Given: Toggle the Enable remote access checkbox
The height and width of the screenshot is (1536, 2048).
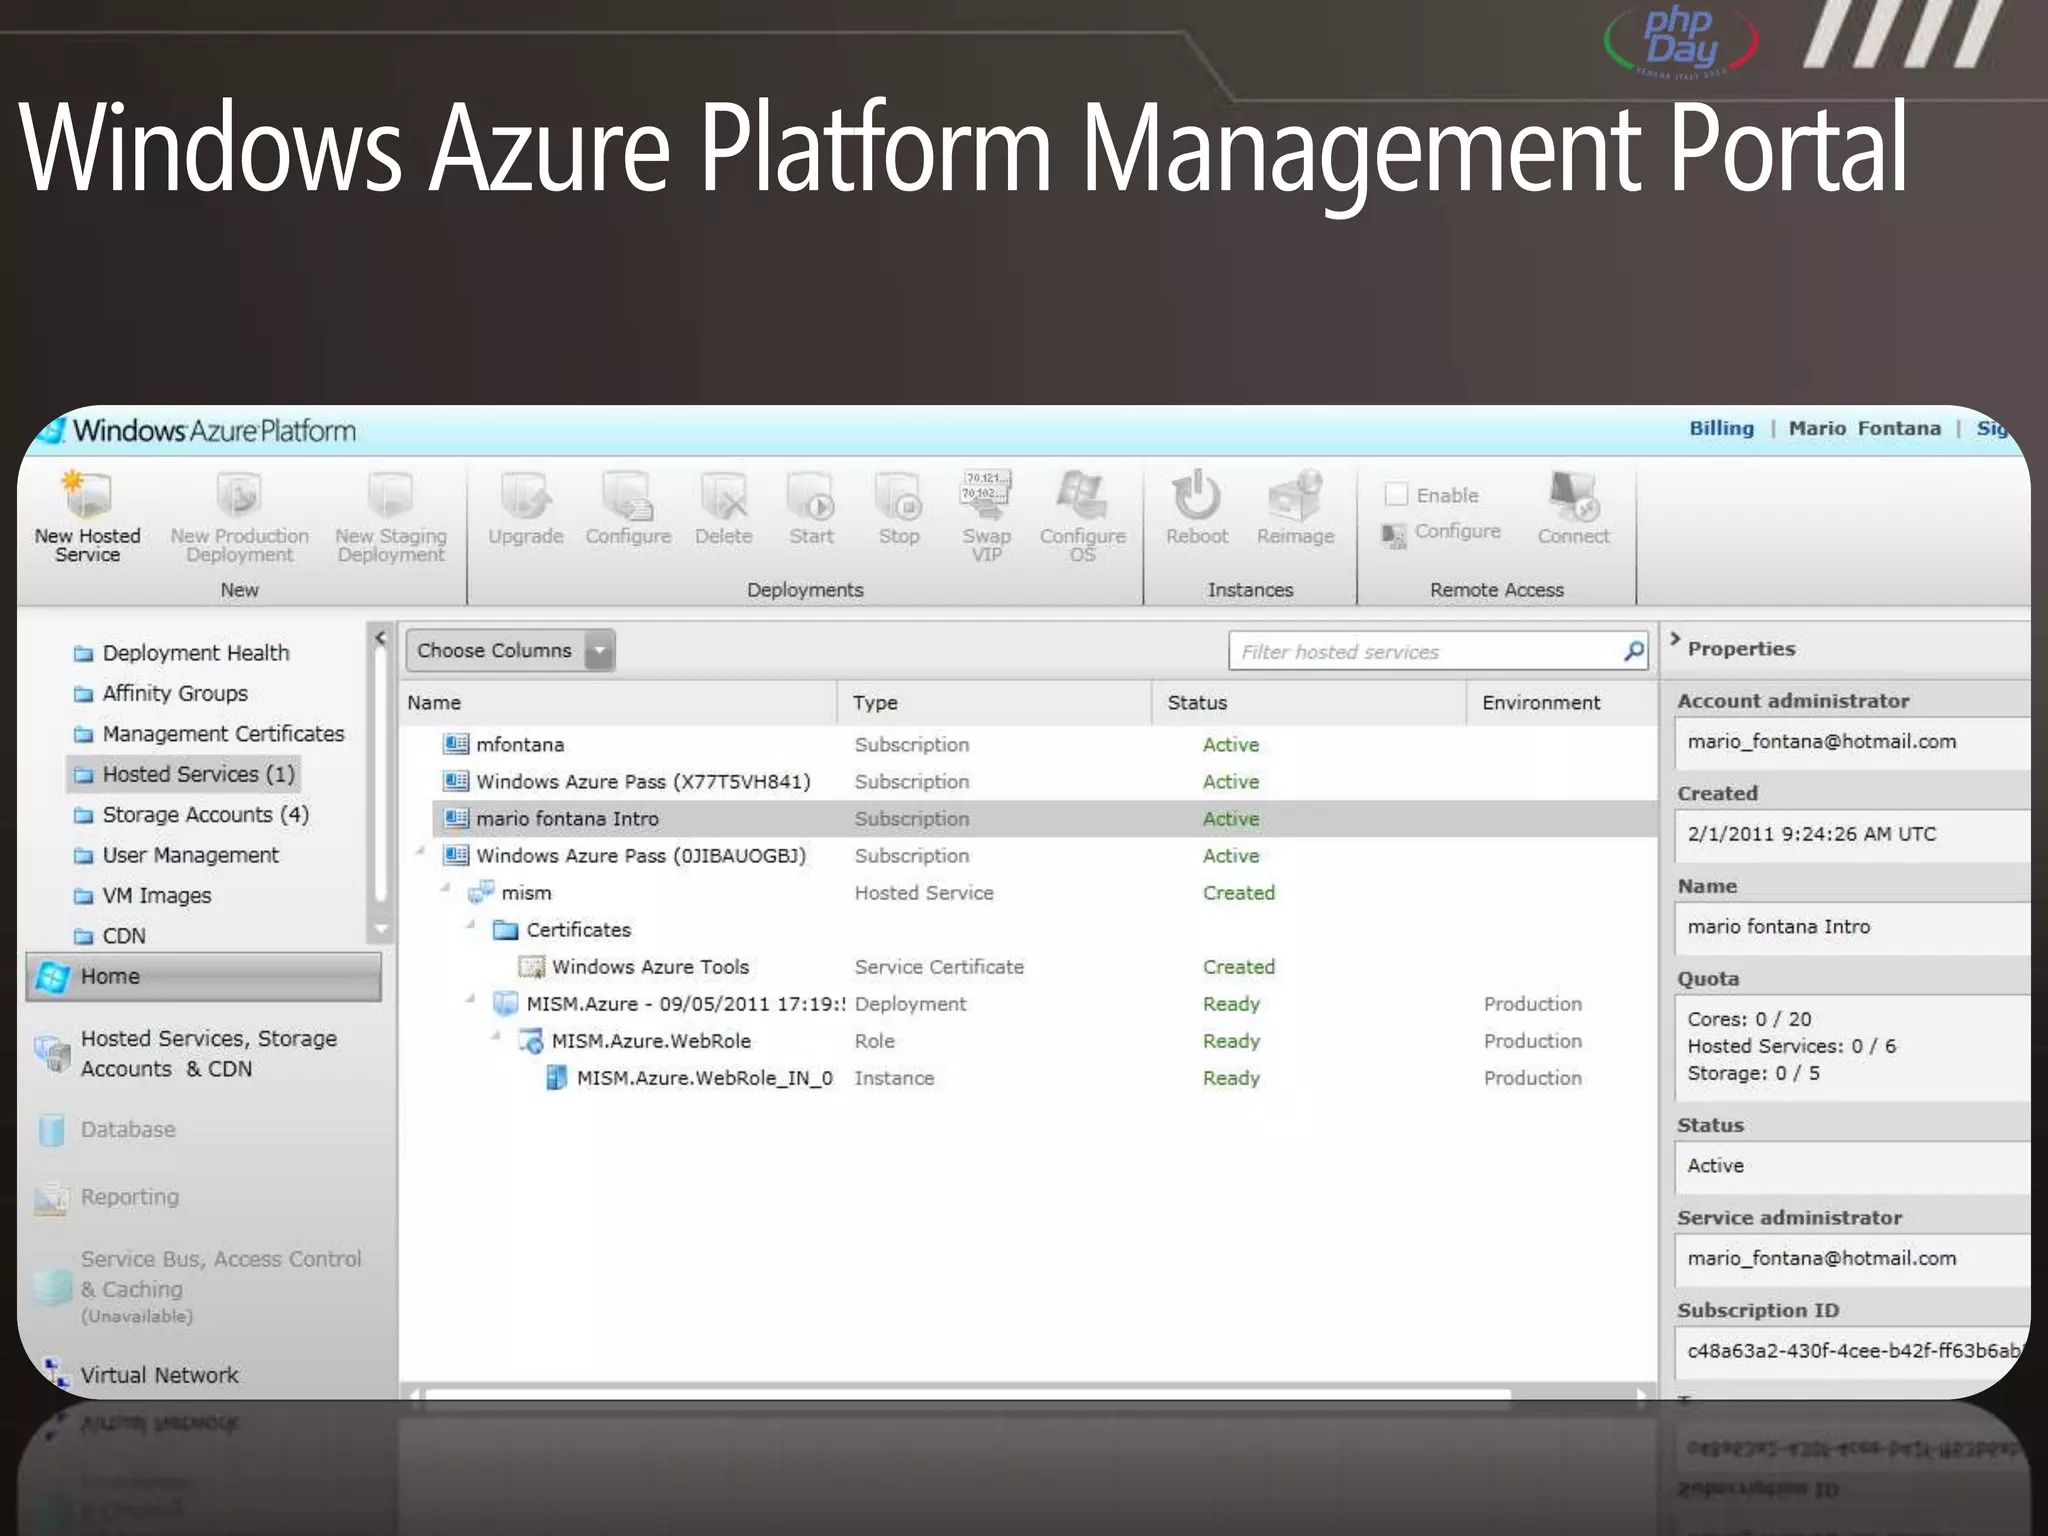Looking at the screenshot, I should (1396, 494).
